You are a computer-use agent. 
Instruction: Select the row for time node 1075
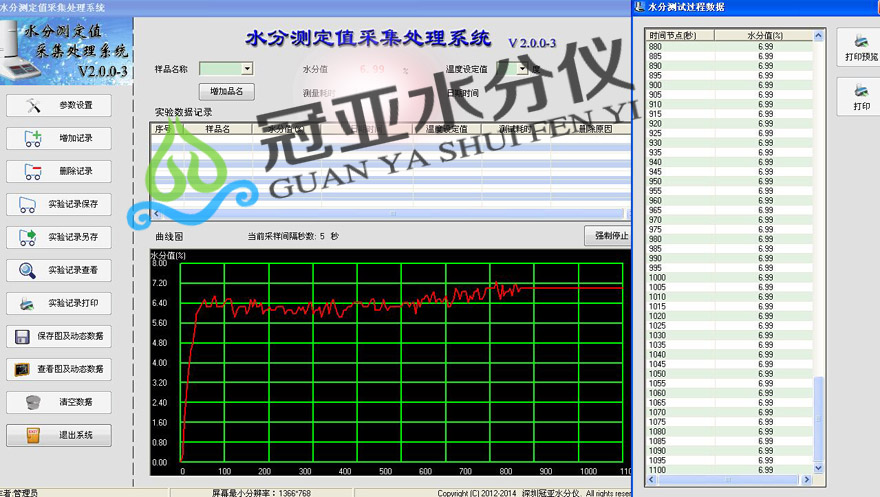coord(729,422)
